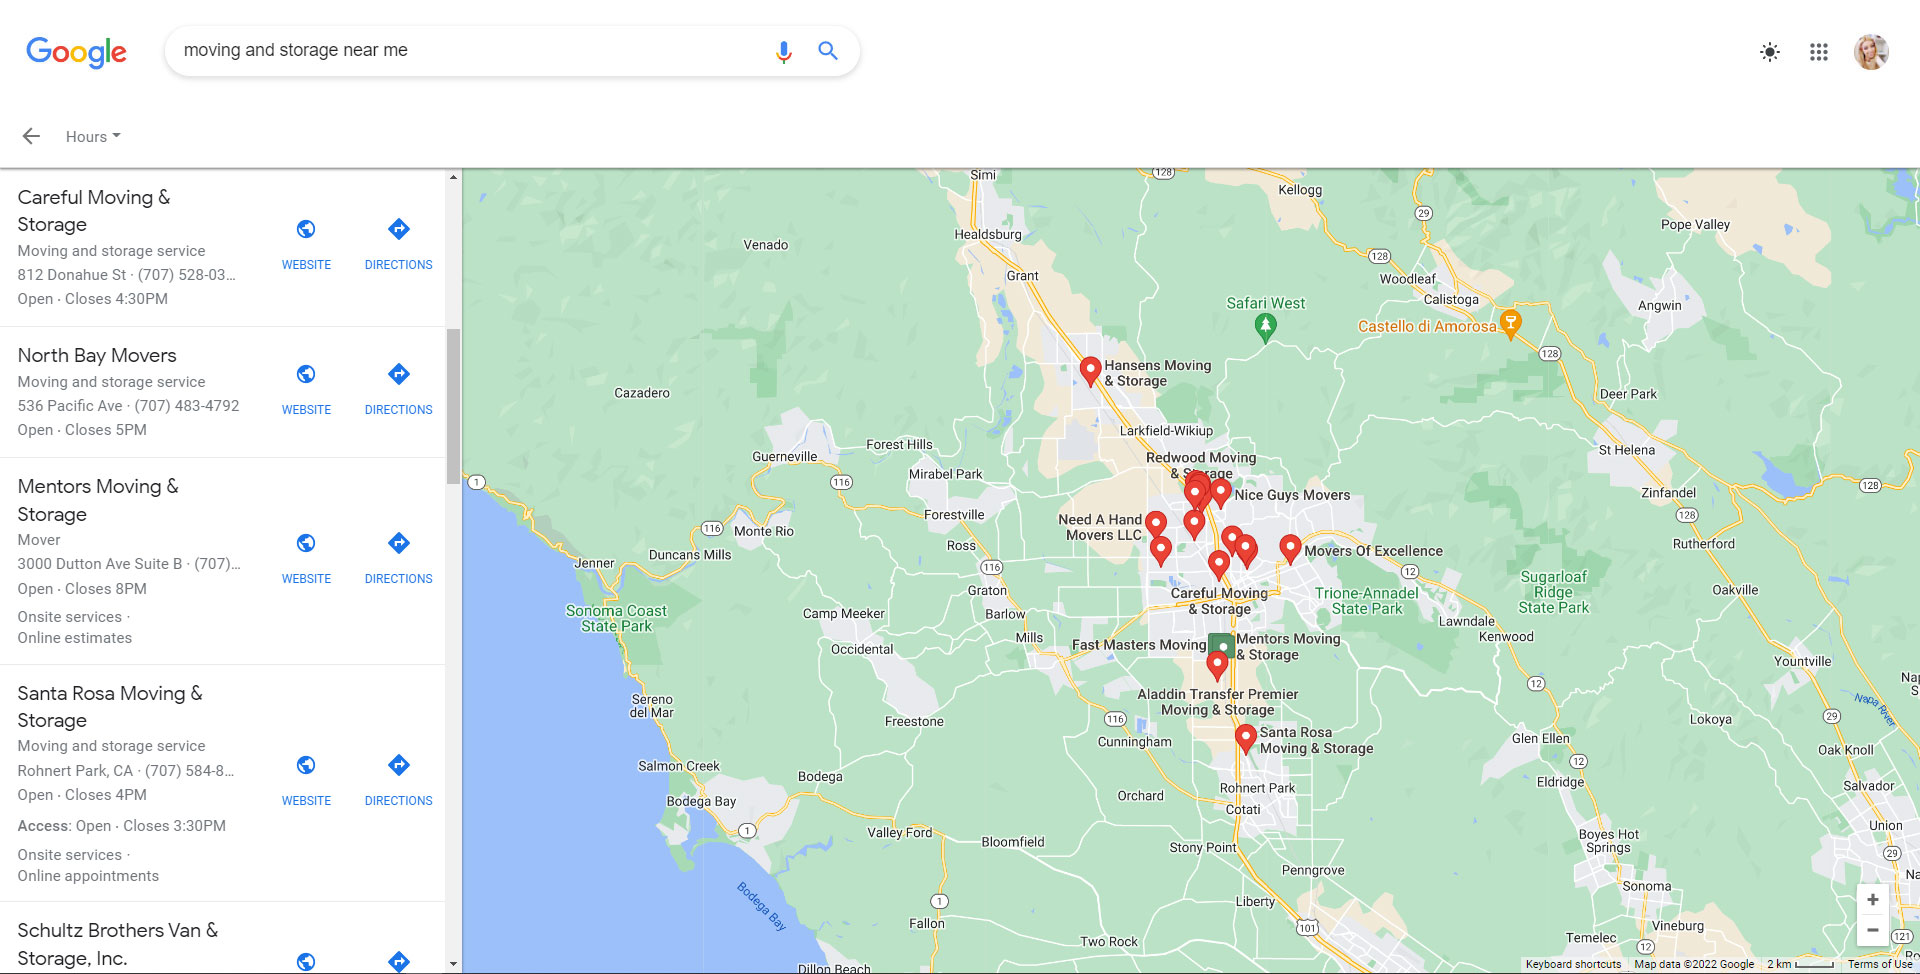The width and height of the screenshot is (1920, 974).
Task: Select the Santa Rosa Moving & Storage listing title
Action: pyautogui.click(x=110, y=707)
